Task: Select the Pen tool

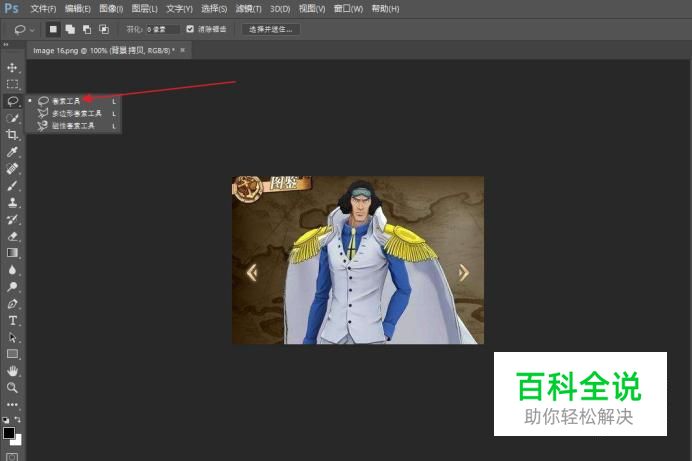Action: tap(12, 304)
